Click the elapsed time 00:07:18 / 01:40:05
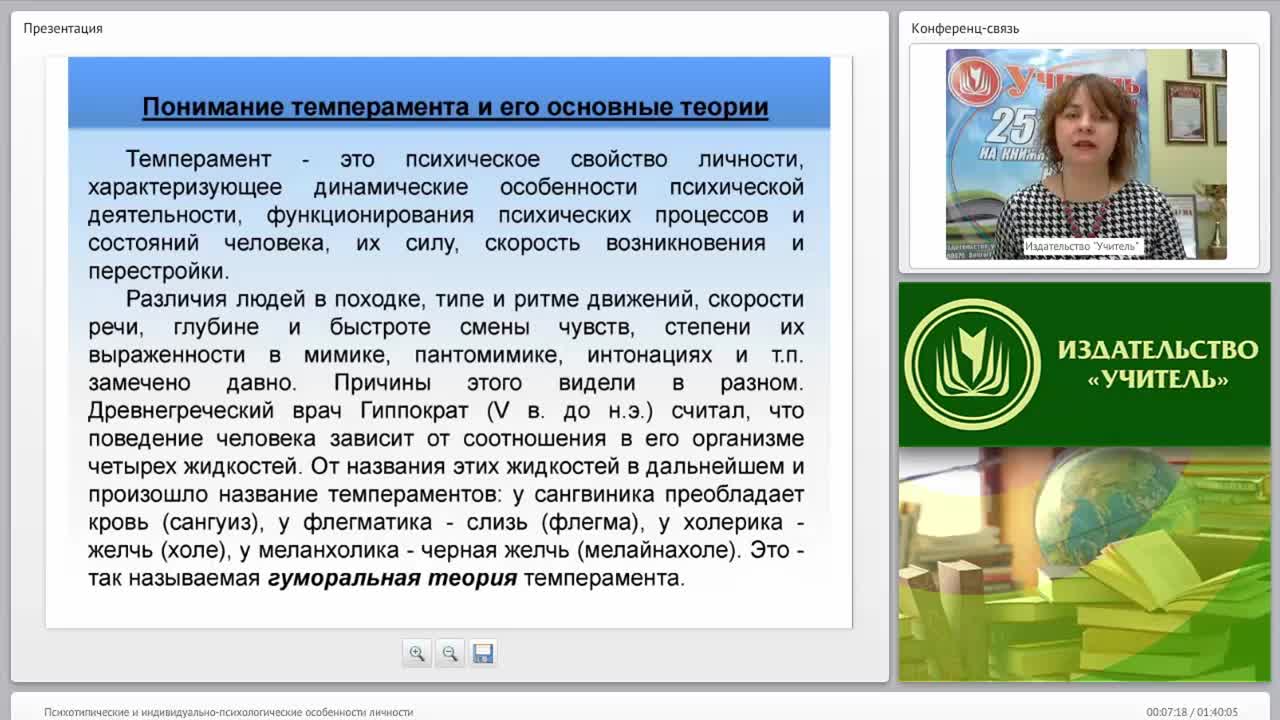Screen dimensions: 1280x720 click(1192, 712)
